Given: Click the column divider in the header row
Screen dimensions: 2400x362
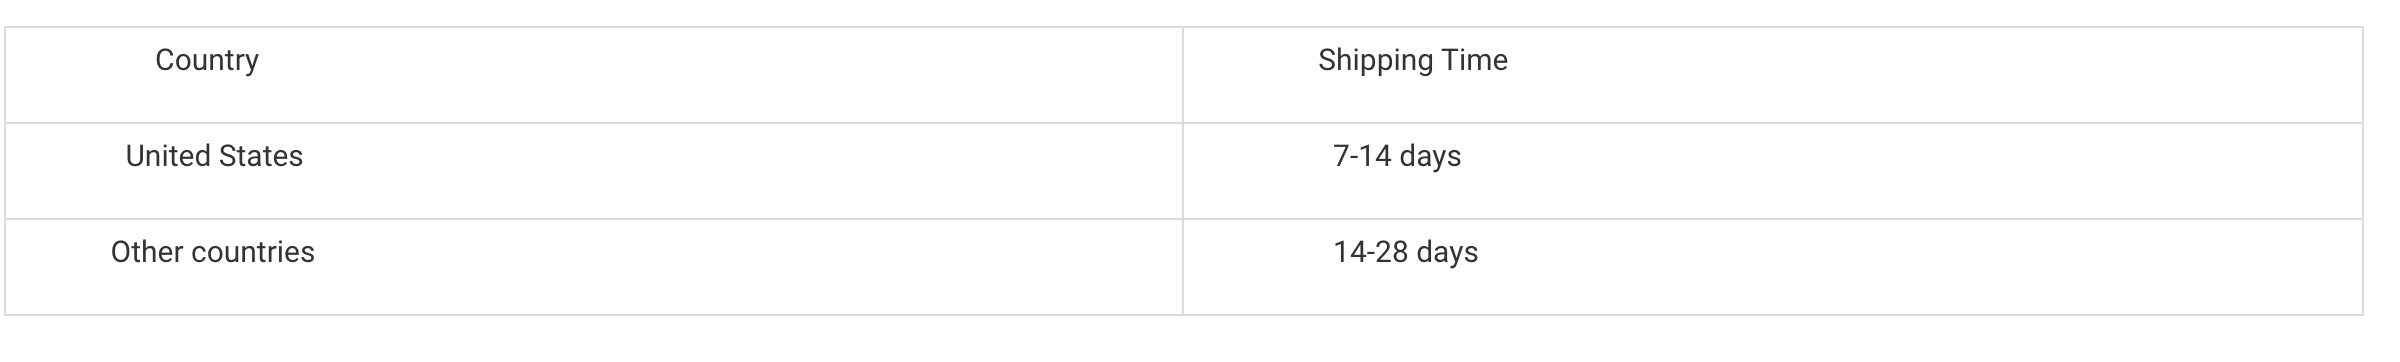Looking at the screenshot, I should tap(1183, 75).
